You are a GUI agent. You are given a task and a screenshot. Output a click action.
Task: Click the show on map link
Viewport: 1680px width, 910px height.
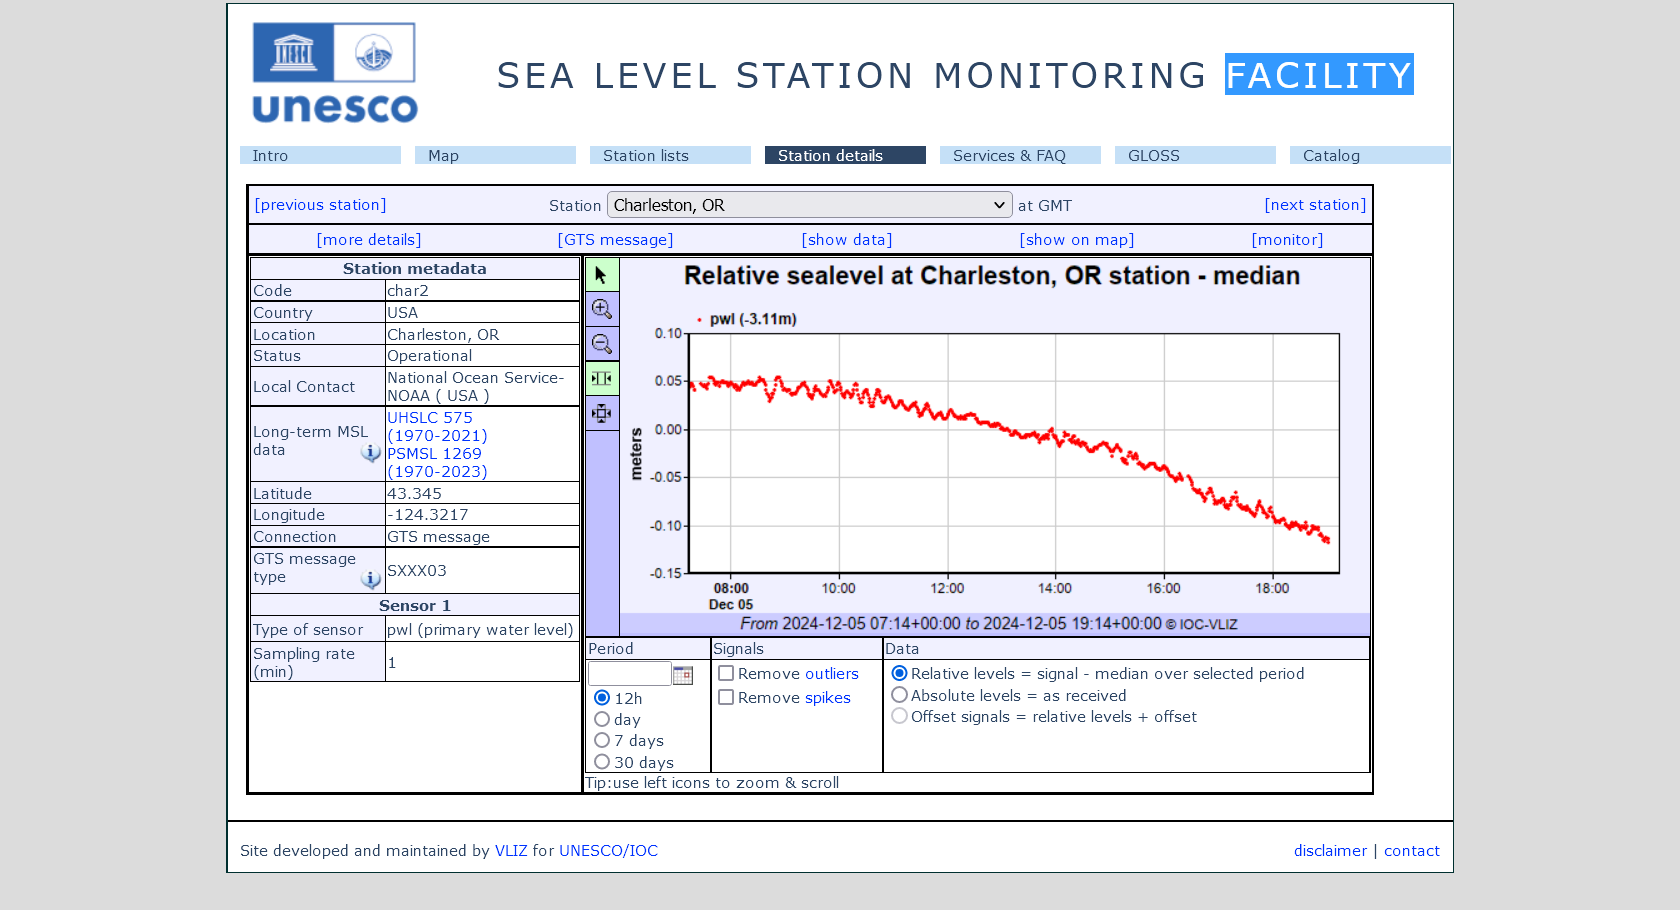[1077, 240]
